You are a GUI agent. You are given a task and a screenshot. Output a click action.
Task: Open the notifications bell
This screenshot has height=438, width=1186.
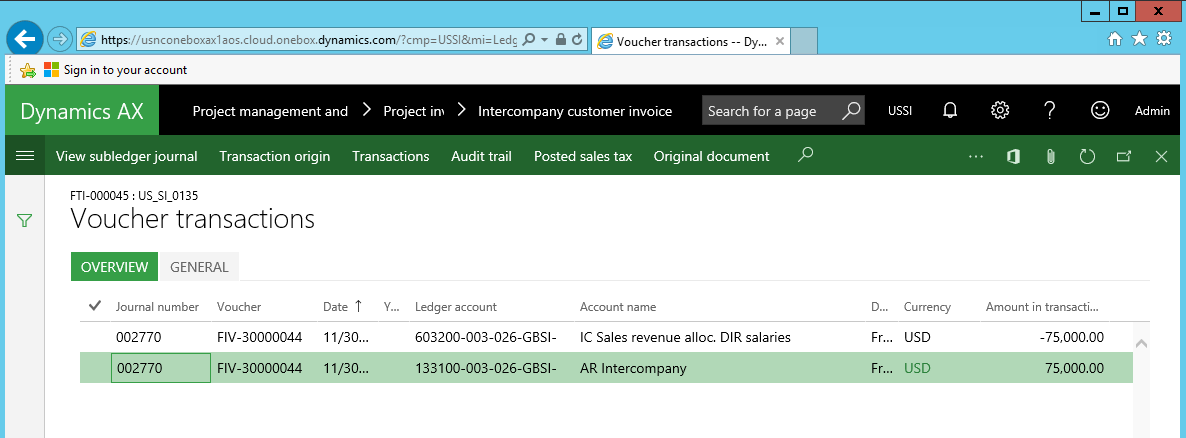click(950, 111)
